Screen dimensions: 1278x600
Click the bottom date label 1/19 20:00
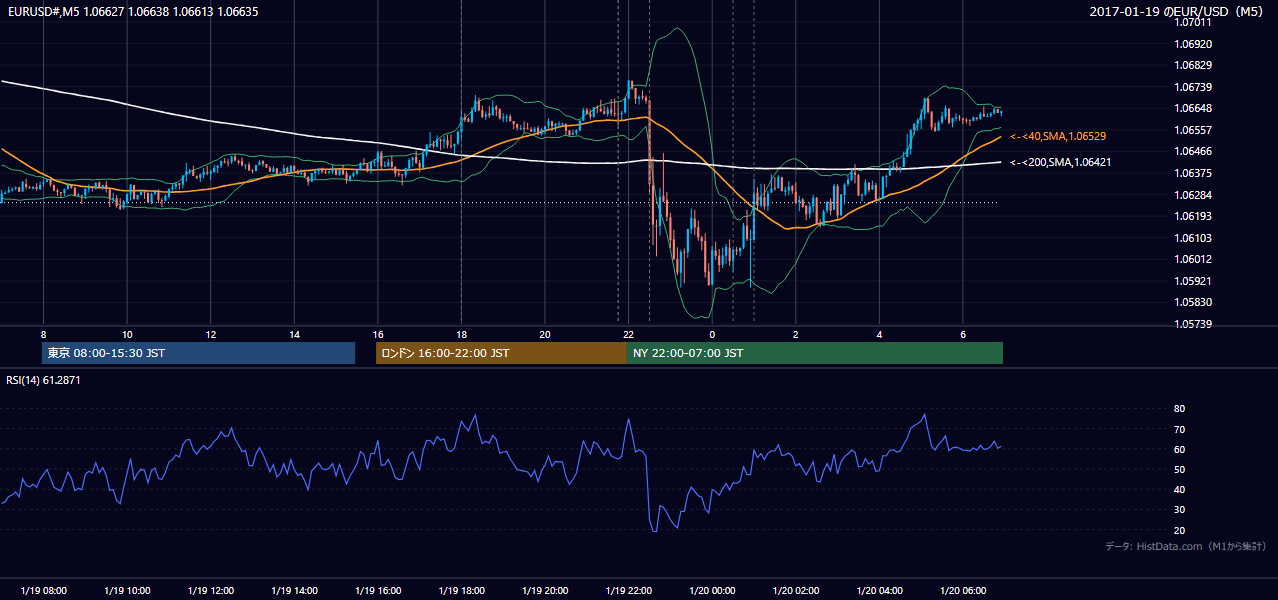click(545, 590)
